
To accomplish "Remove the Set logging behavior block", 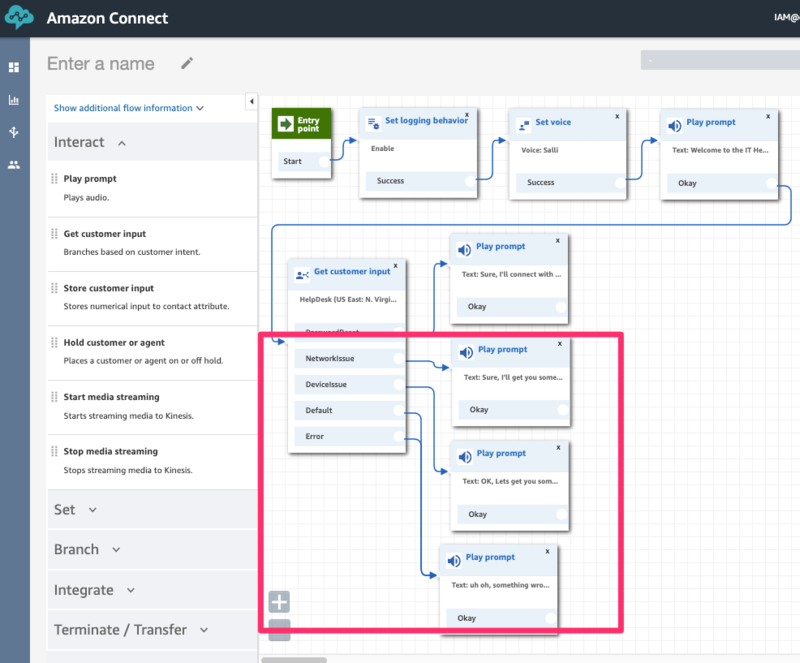I will point(467,114).
